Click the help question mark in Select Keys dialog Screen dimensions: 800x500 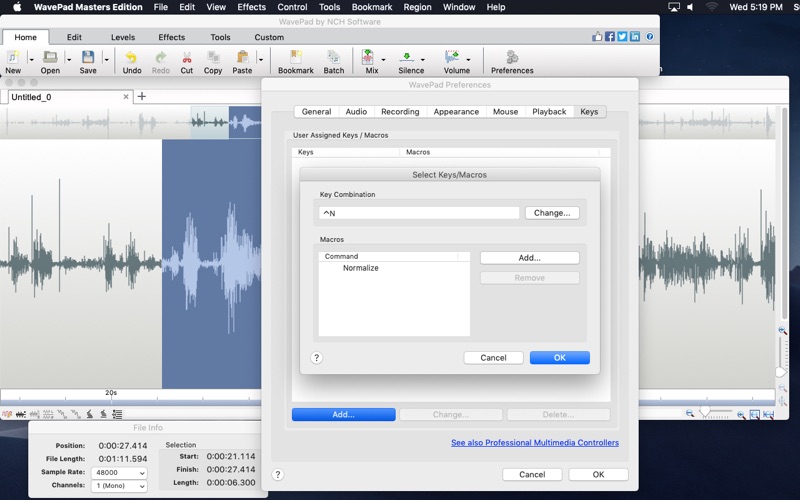317,357
